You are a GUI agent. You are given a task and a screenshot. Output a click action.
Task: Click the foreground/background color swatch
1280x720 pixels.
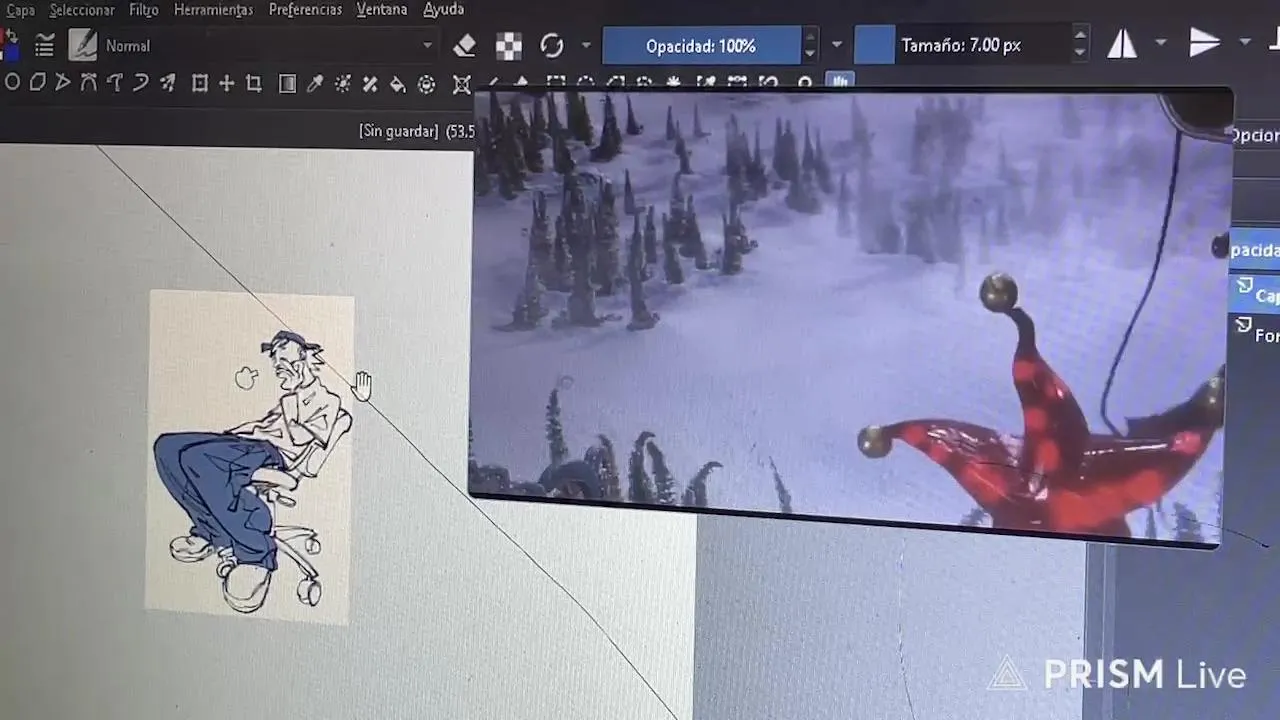11,44
